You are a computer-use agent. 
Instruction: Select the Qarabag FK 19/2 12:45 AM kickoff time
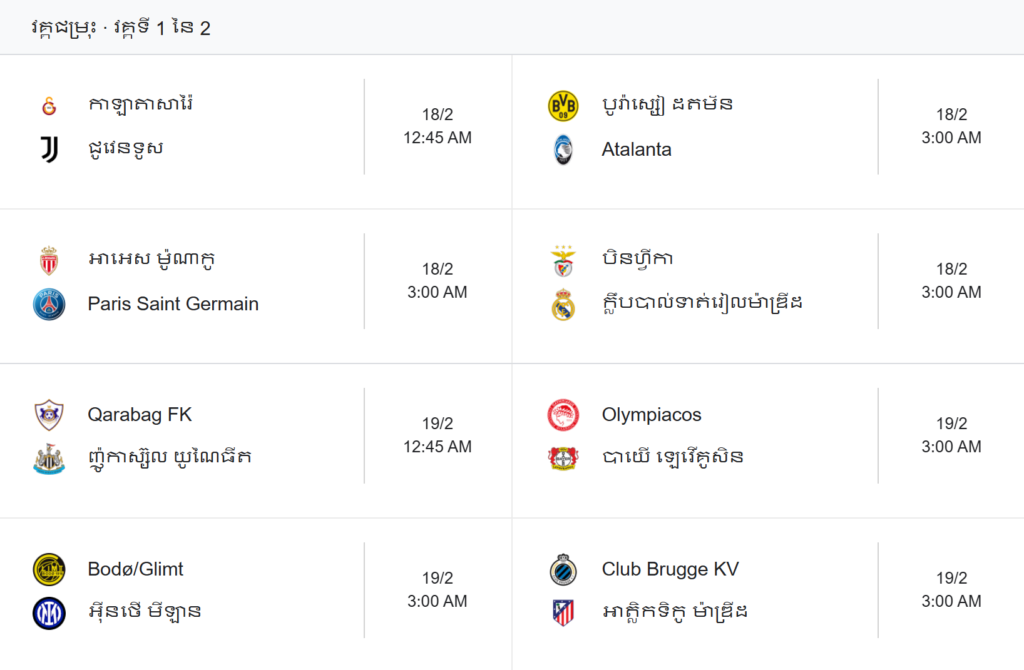(437, 435)
